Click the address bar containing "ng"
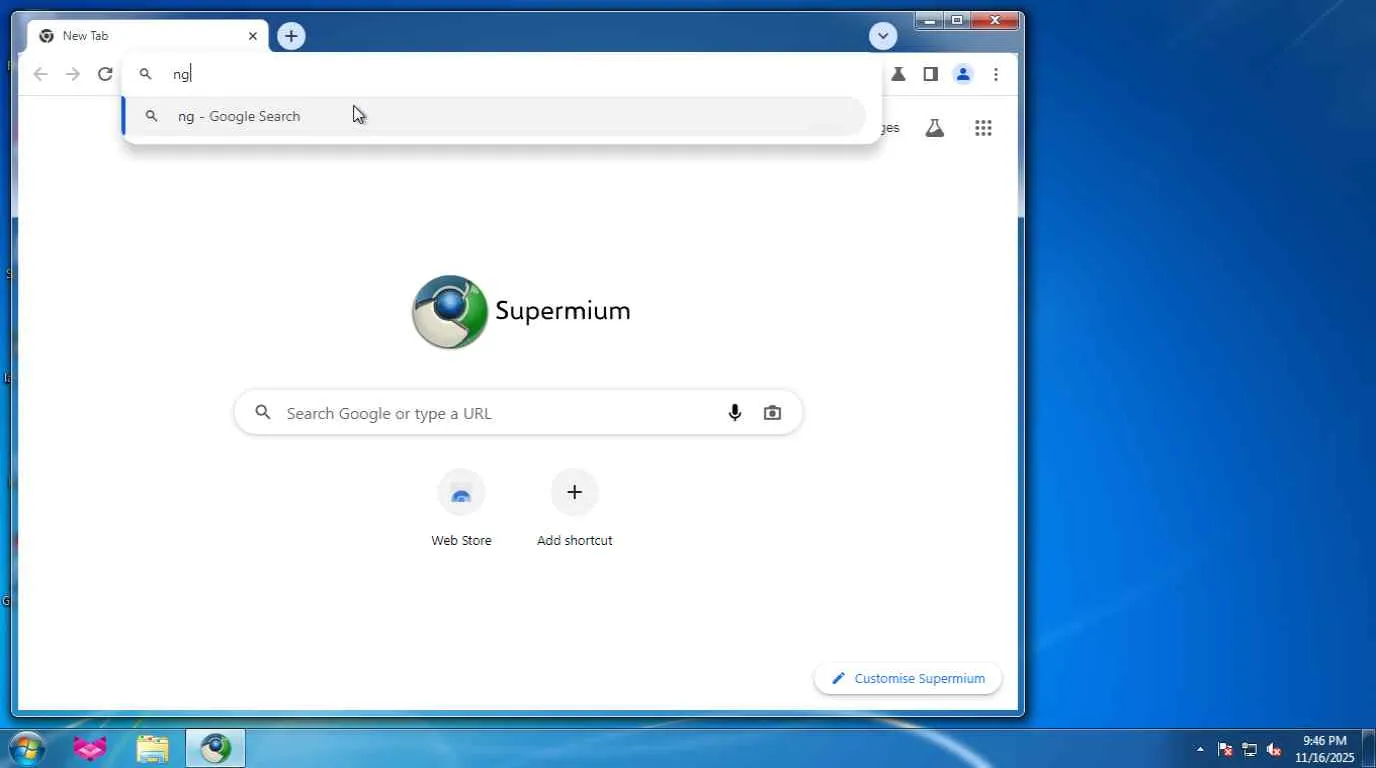 (502, 74)
